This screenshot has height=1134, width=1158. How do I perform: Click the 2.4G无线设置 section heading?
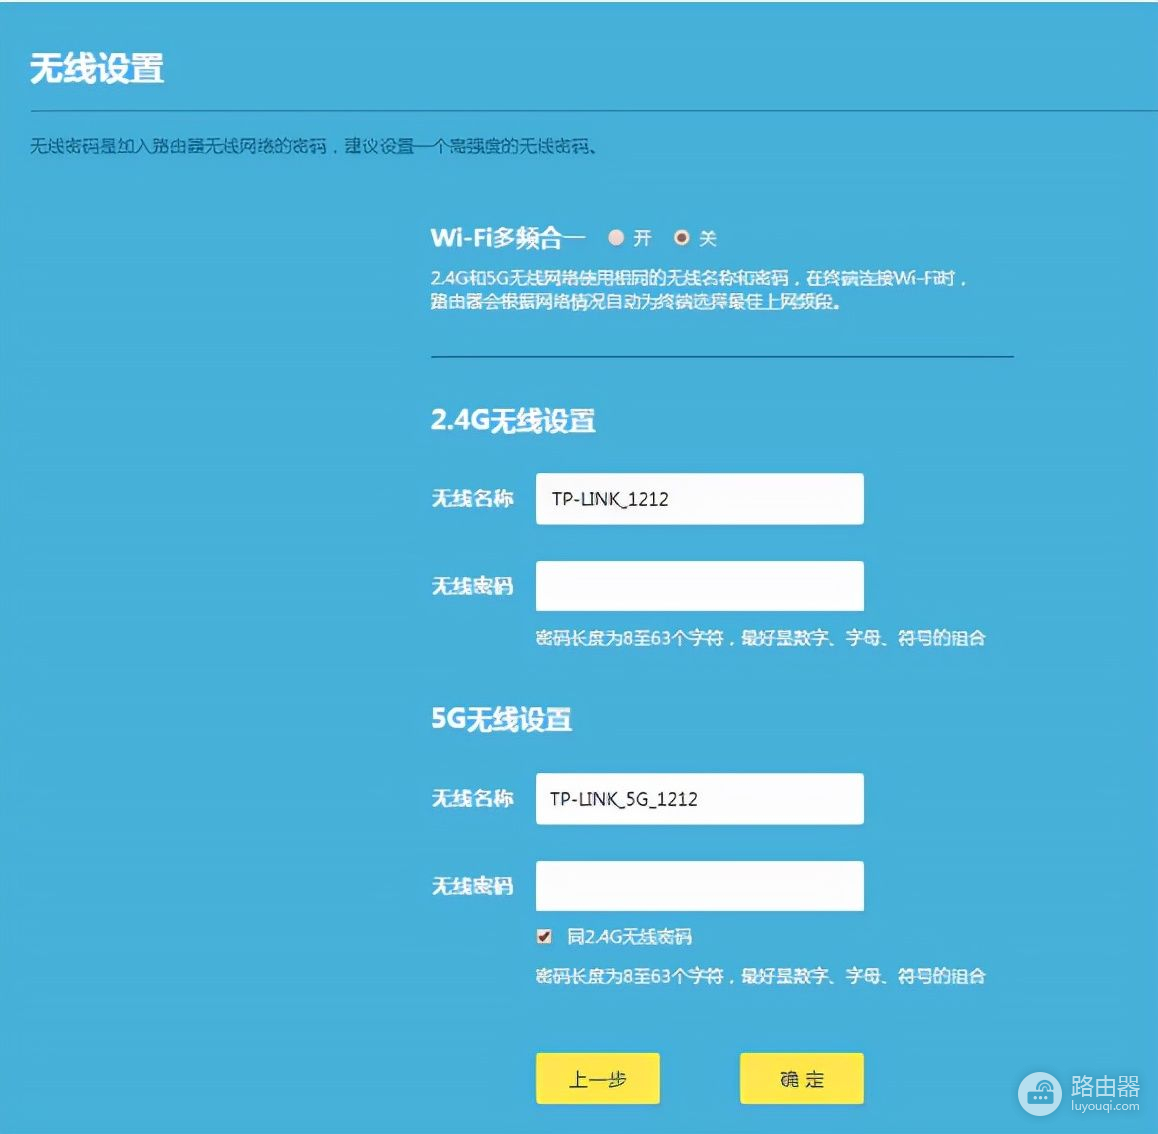513,420
